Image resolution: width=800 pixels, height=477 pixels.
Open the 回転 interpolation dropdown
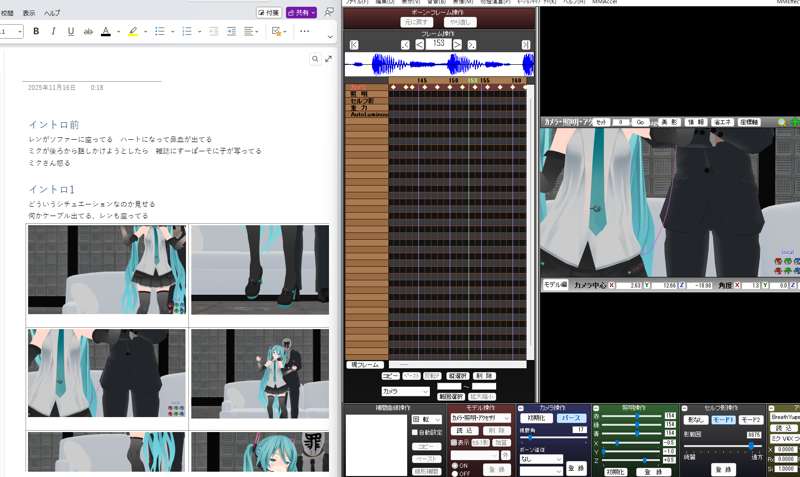427,419
